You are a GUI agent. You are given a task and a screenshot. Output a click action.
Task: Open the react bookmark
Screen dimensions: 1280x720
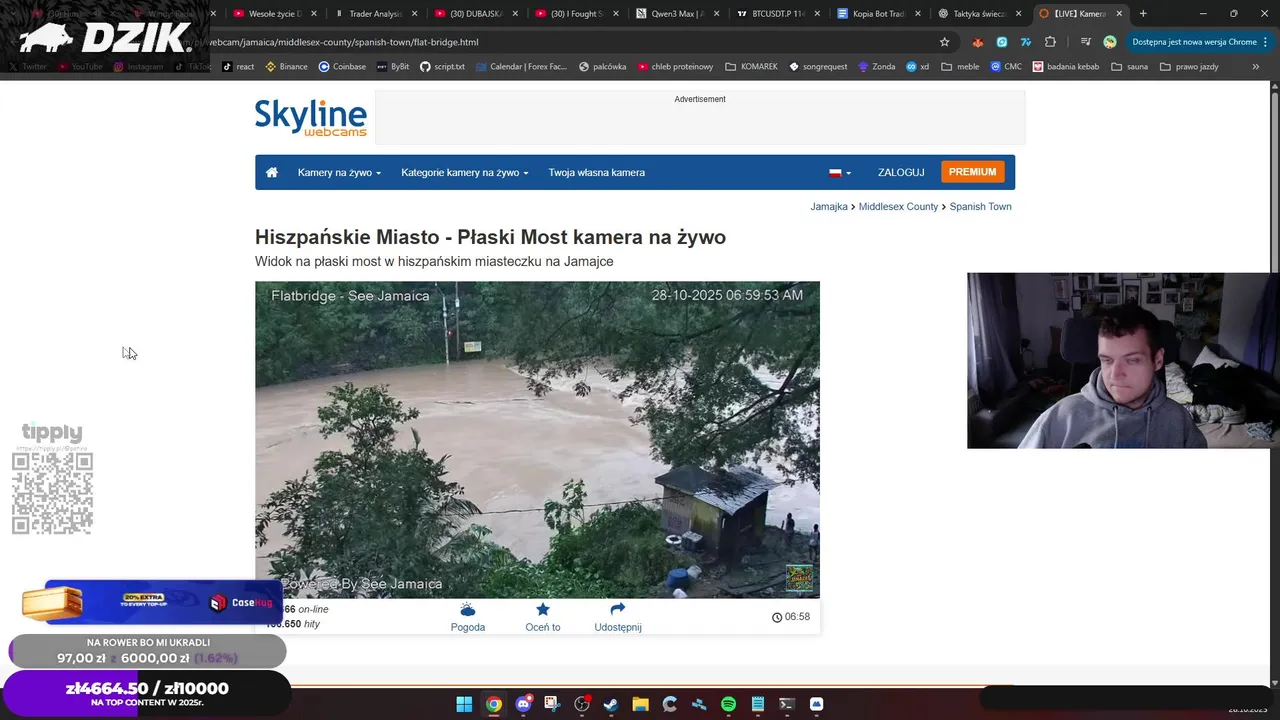pyautogui.click(x=238, y=67)
